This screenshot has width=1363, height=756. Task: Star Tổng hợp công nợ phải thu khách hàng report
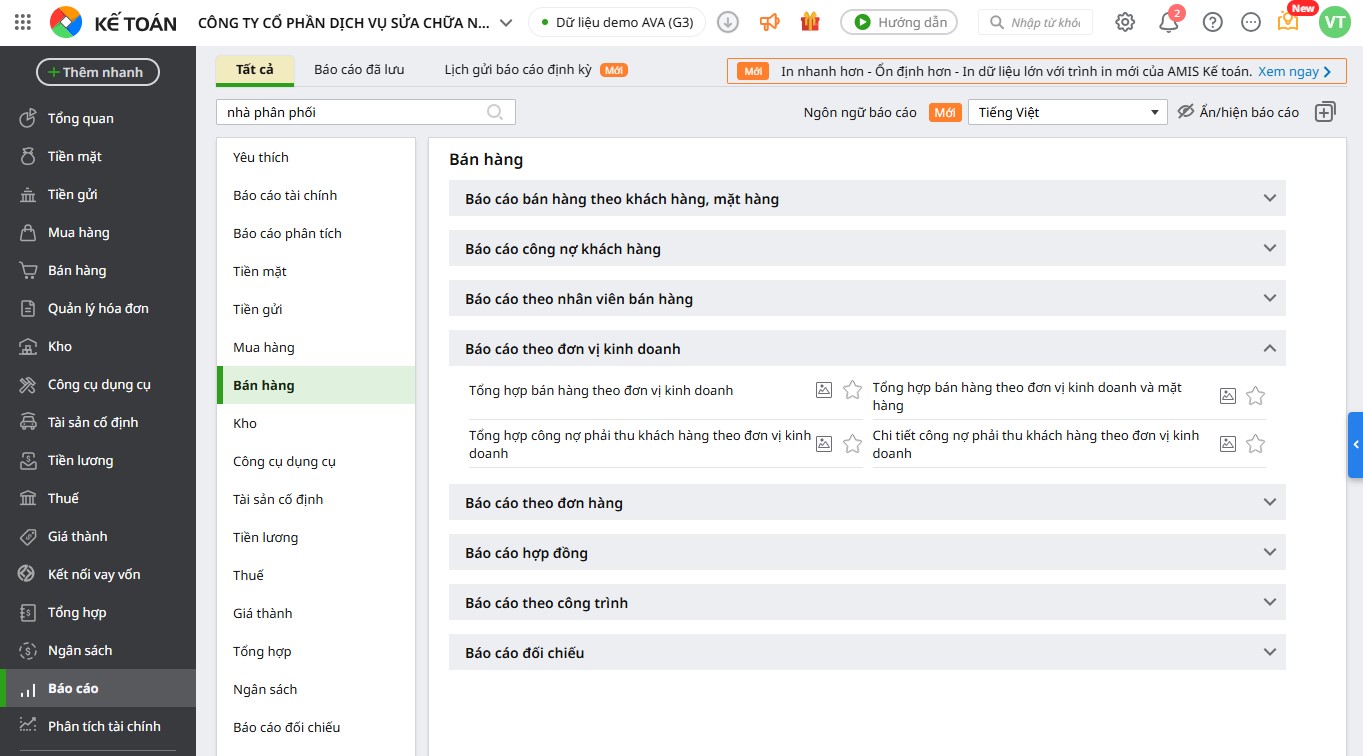[x=852, y=444]
